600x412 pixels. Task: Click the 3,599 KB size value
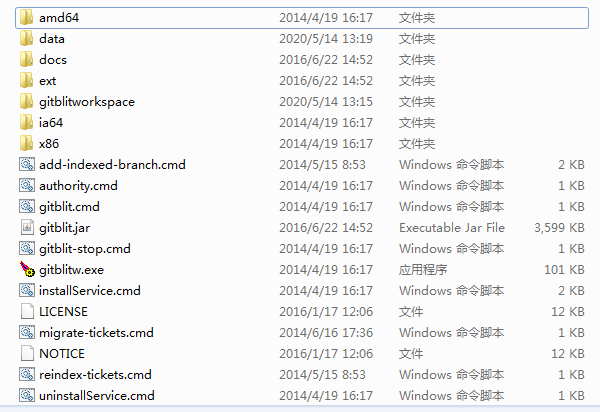pos(559,228)
